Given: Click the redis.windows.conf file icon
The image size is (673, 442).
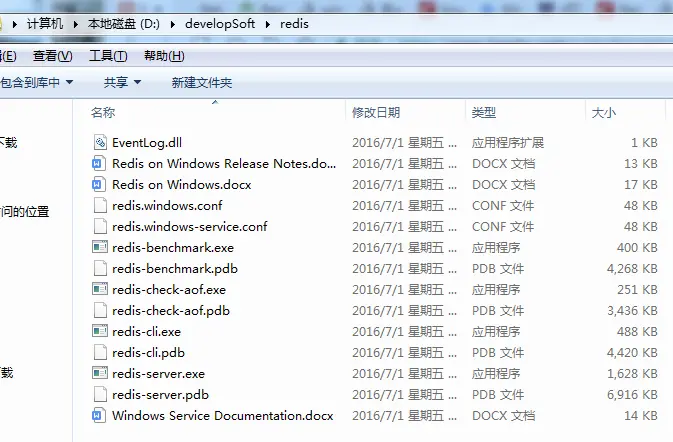Looking at the screenshot, I should (100, 206).
